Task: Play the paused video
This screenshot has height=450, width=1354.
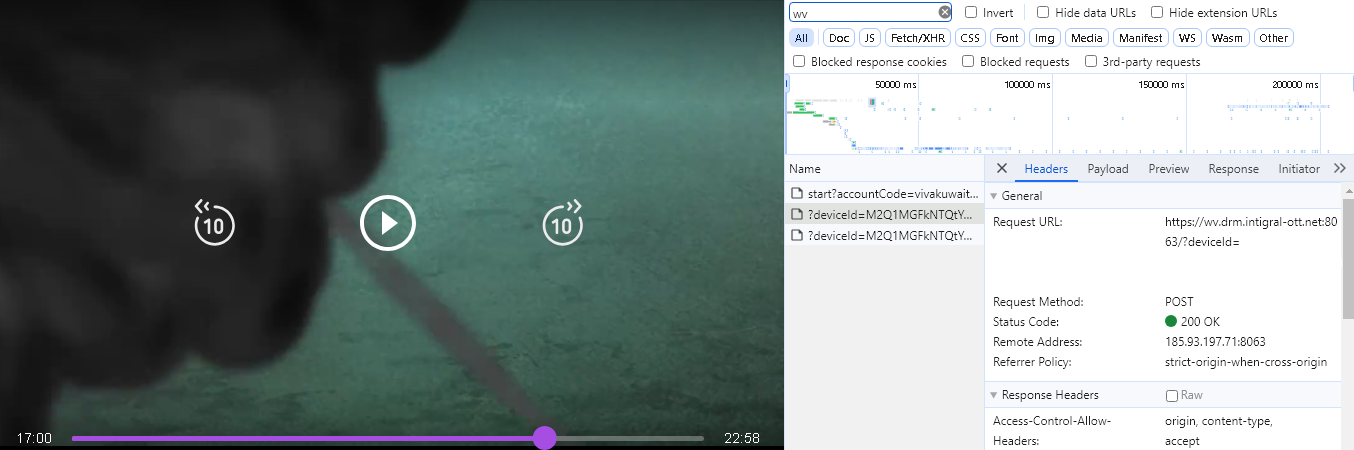Action: pyautogui.click(x=388, y=222)
